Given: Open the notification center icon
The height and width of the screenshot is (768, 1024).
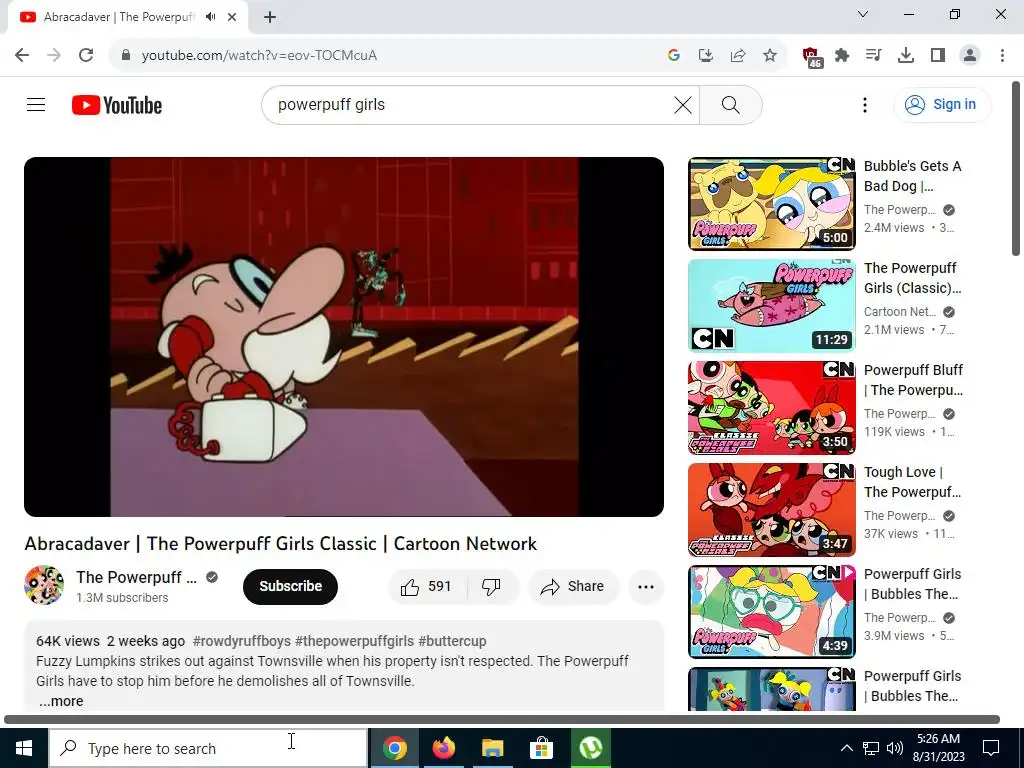Looking at the screenshot, I should pyautogui.click(x=991, y=748).
